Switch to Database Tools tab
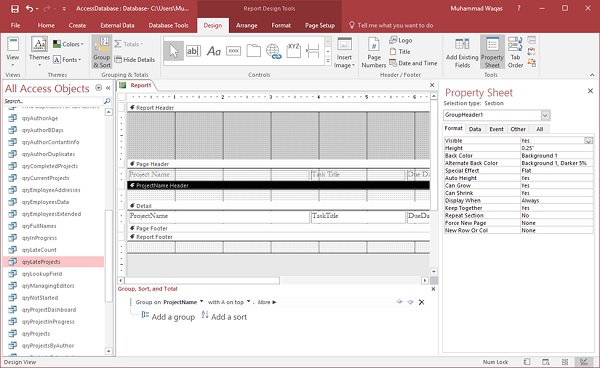The width and height of the screenshot is (600, 368). [x=168, y=25]
